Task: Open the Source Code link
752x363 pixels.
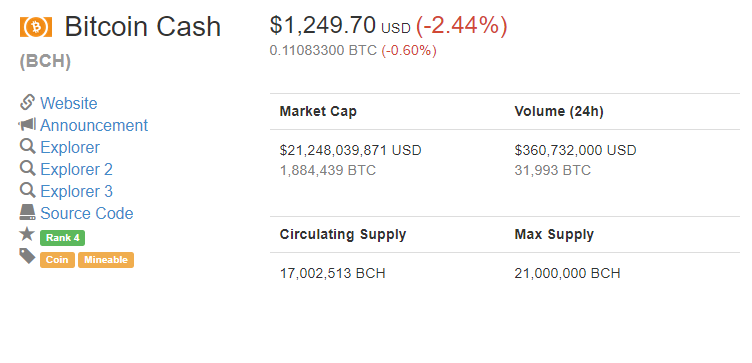Action: click(x=87, y=213)
